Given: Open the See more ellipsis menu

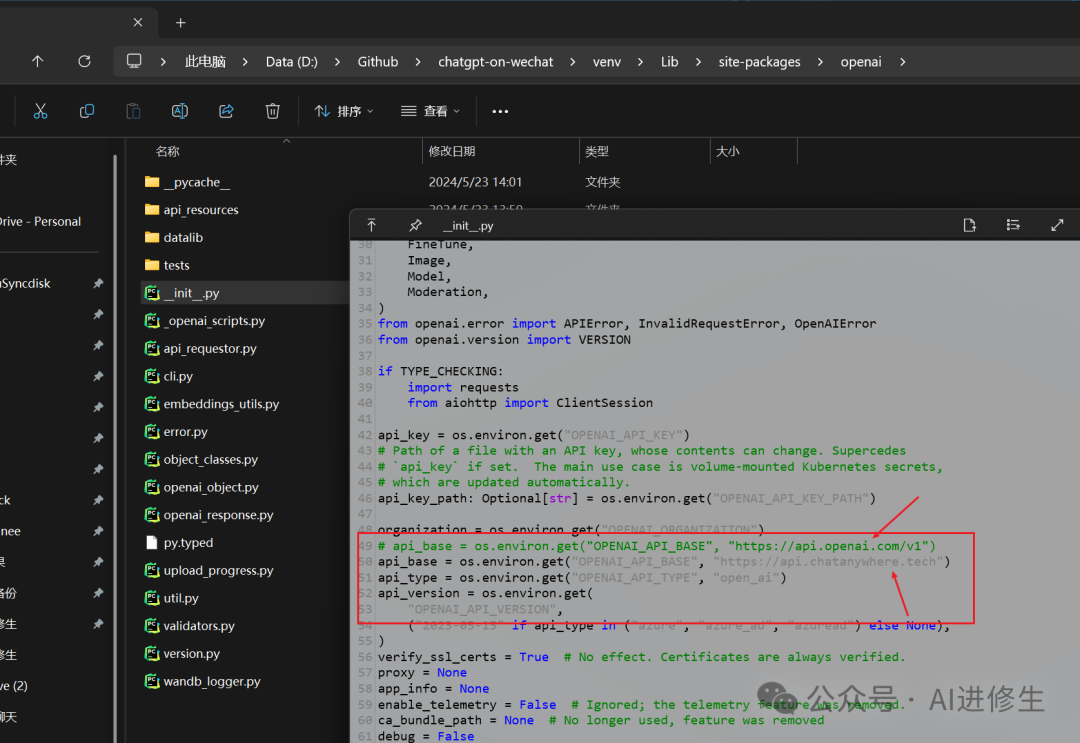Looking at the screenshot, I should point(500,111).
